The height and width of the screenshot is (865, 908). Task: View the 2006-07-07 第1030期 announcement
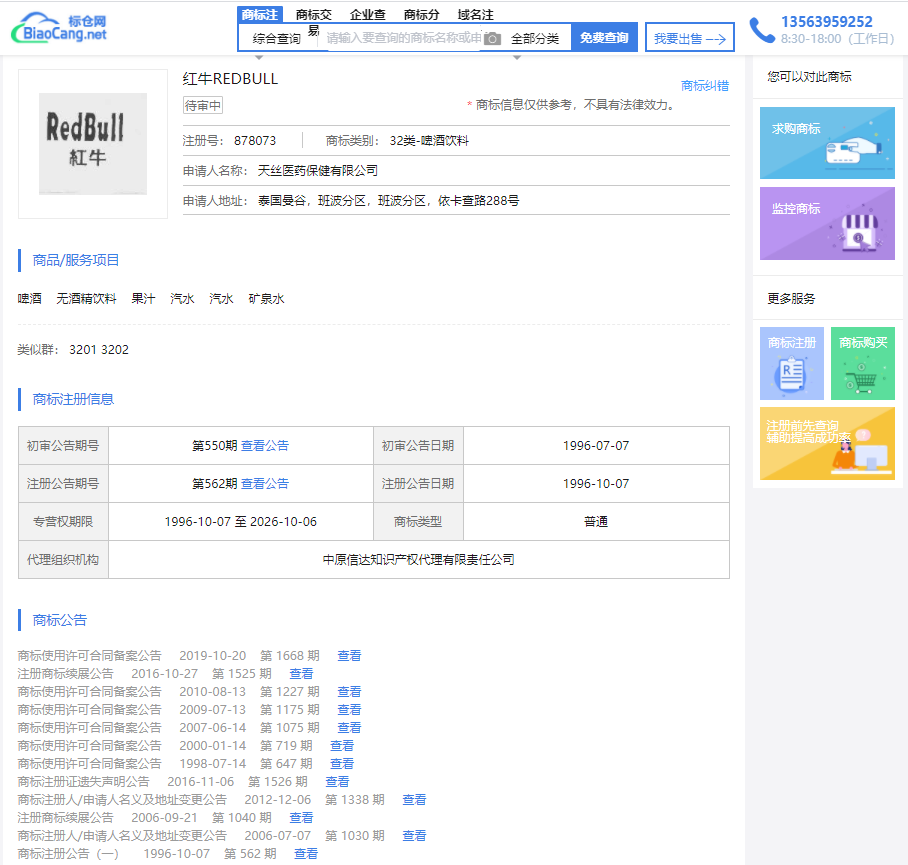click(x=414, y=835)
